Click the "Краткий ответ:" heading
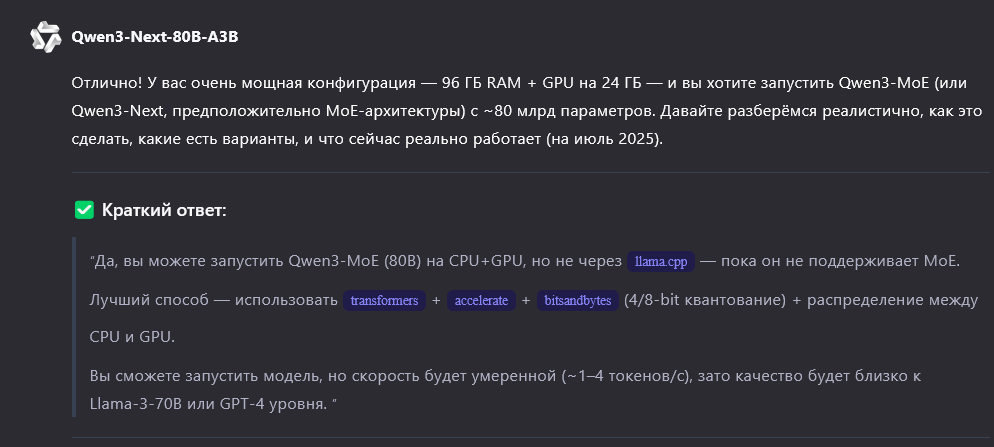The width and height of the screenshot is (994, 447). pos(164,210)
